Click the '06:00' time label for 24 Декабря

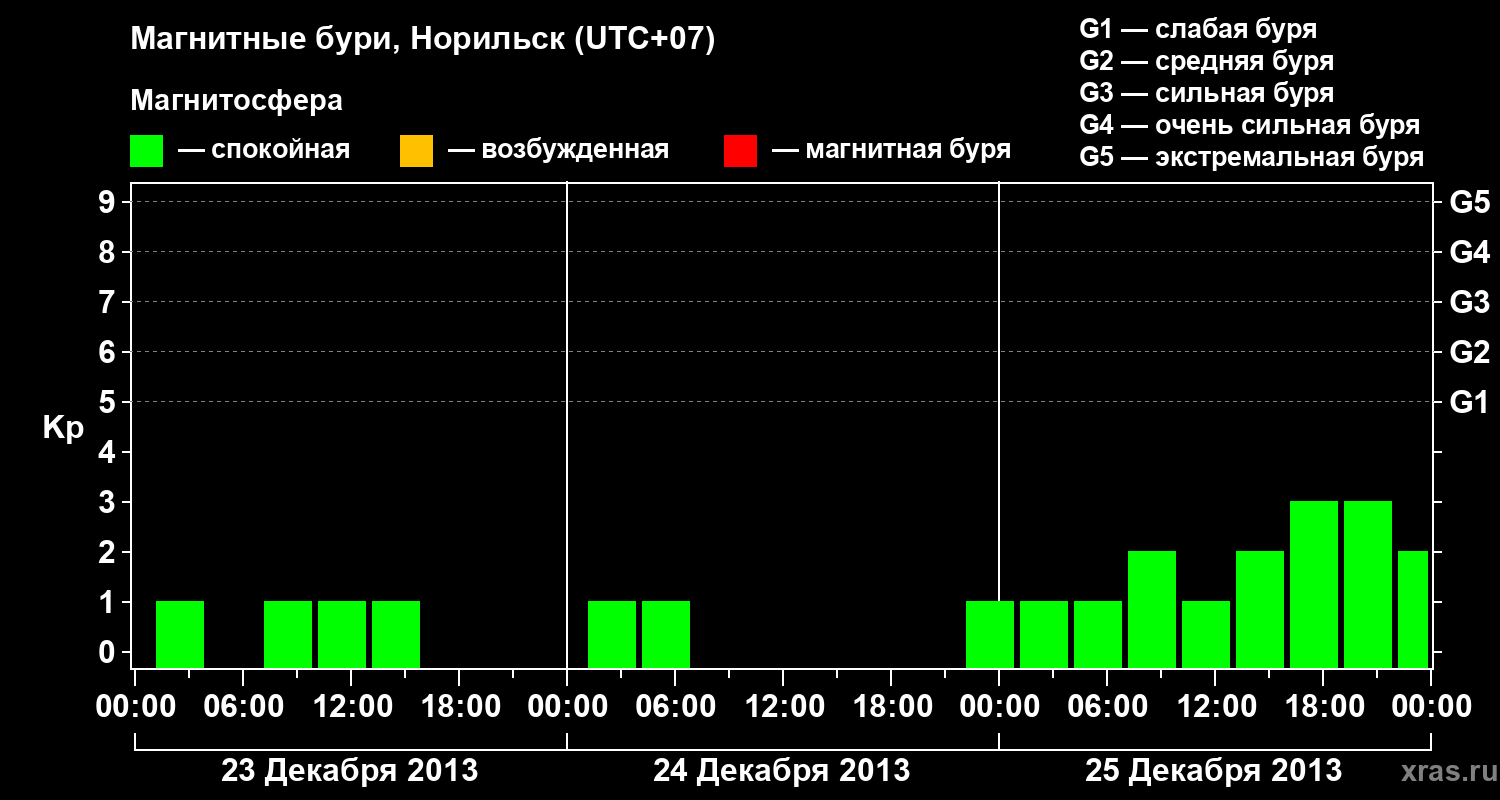point(675,707)
